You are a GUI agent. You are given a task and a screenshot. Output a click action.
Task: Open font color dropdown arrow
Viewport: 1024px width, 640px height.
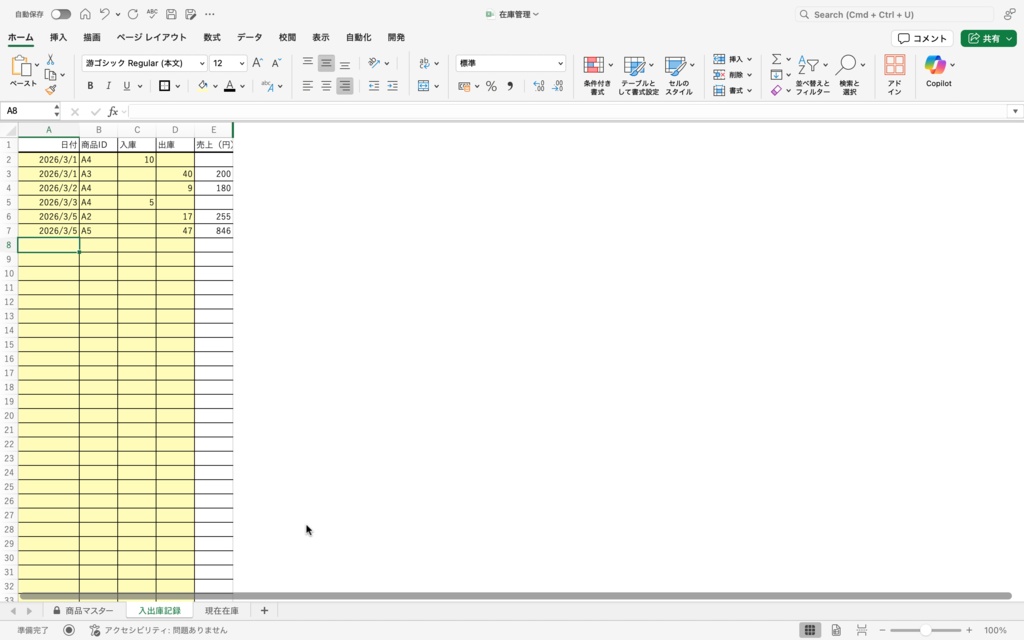pyautogui.click(x=242, y=86)
